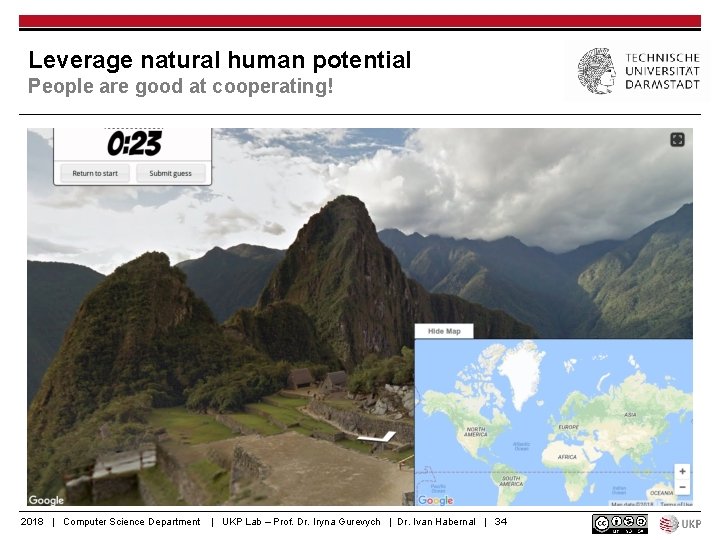Click the white street view navigation arrow
The width and height of the screenshot is (720, 540).
pyautogui.click(x=377, y=438)
